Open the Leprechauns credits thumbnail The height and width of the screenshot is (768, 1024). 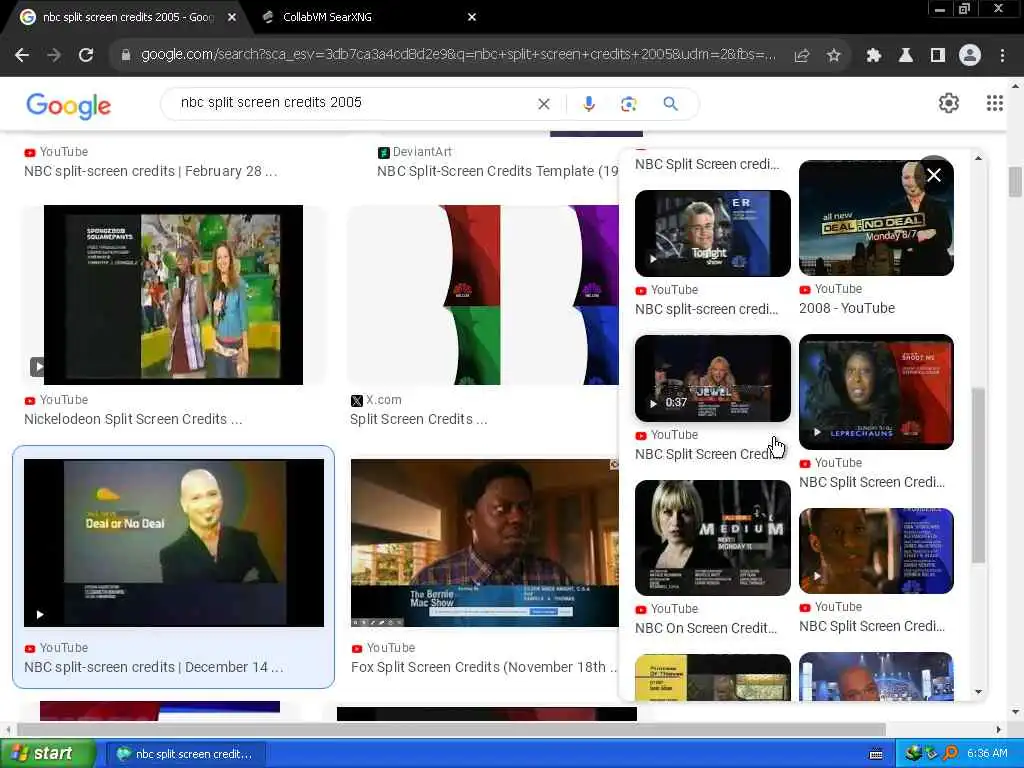876,392
